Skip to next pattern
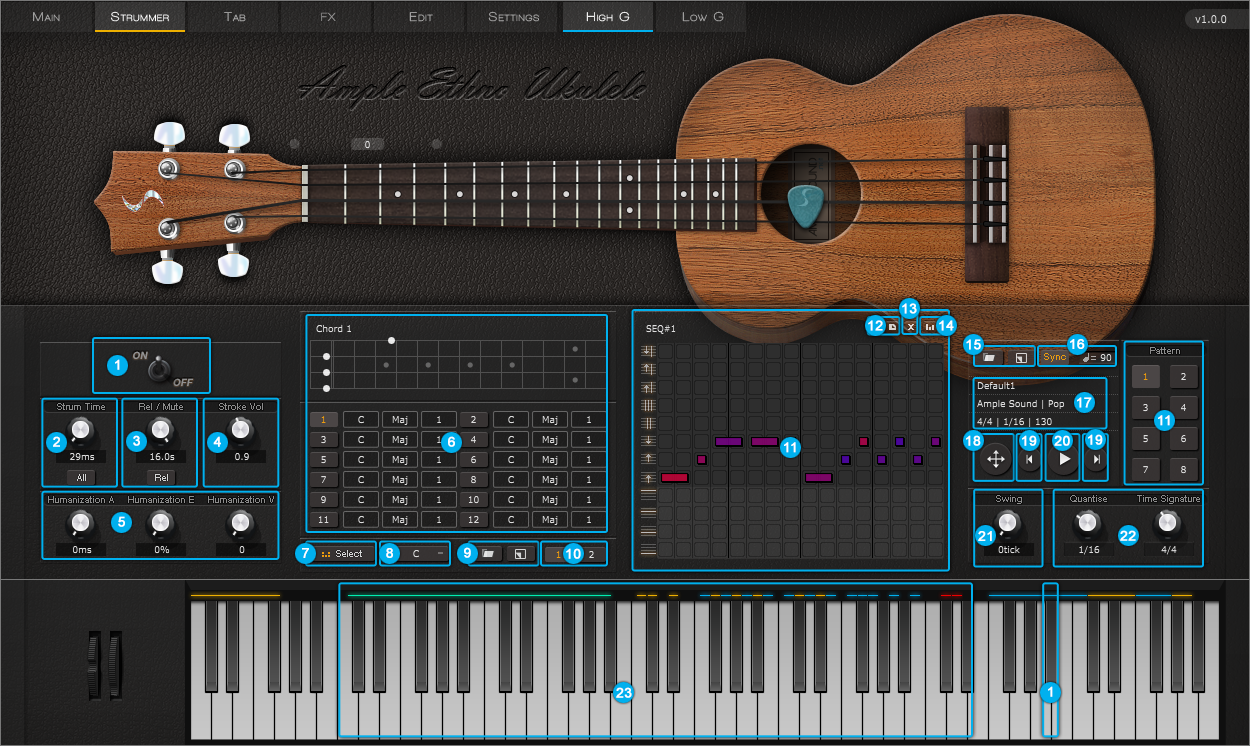 pyautogui.click(x=1097, y=459)
